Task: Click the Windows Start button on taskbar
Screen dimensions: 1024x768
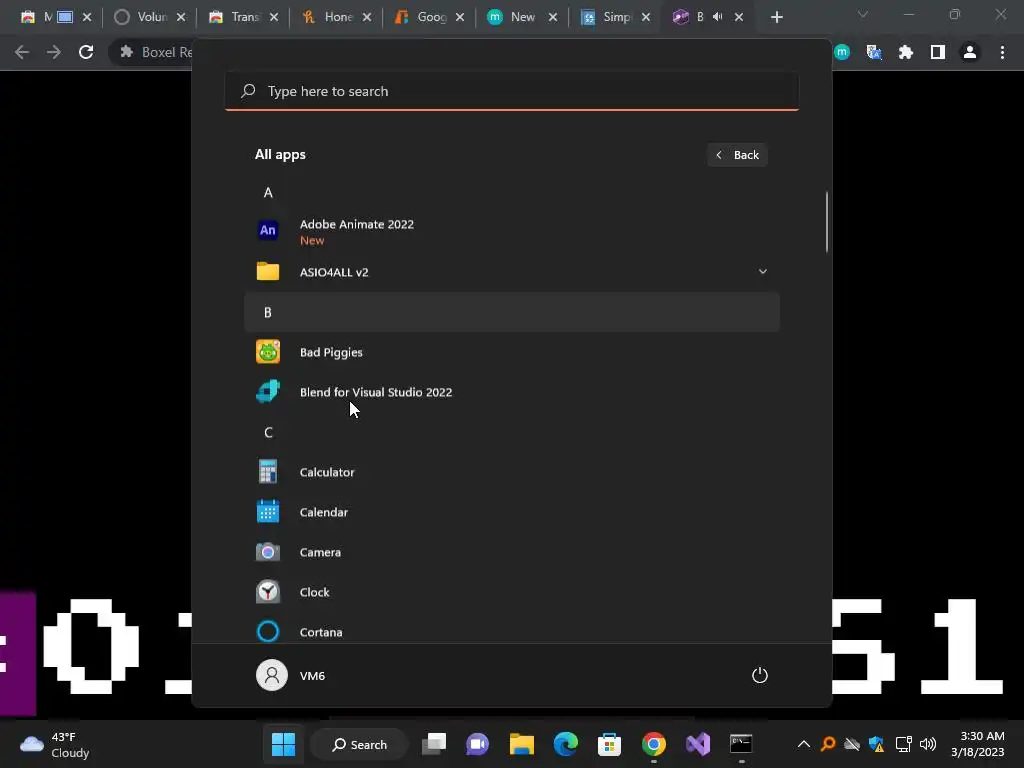Action: (x=283, y=744)
